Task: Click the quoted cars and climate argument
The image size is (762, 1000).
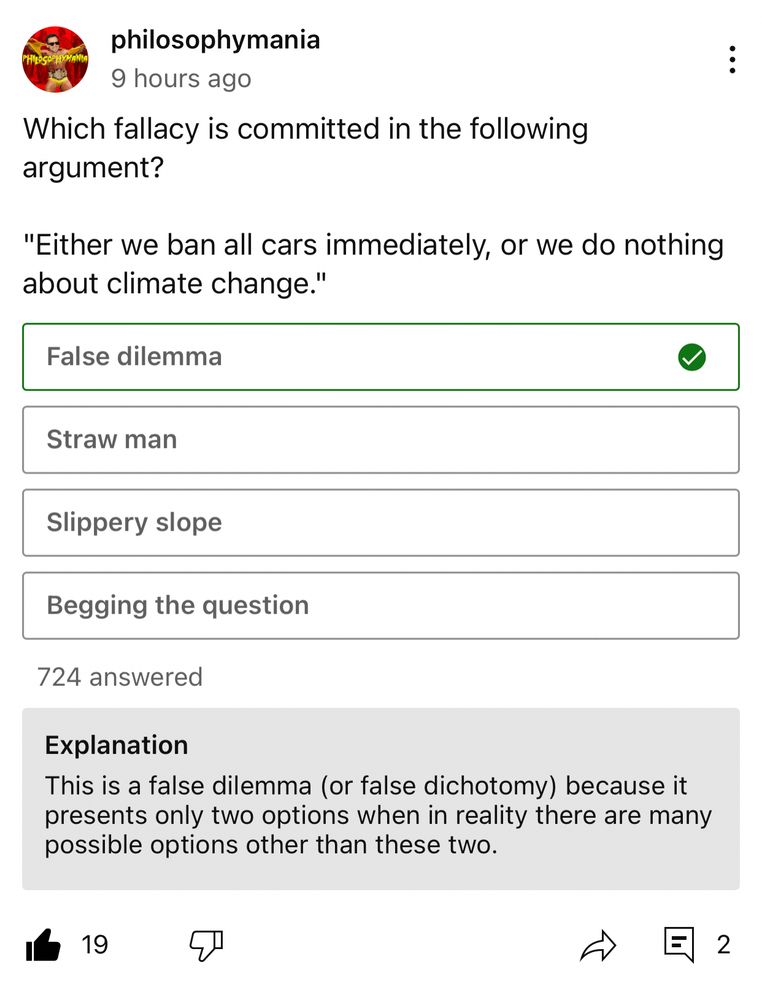Action: [373, 264]
